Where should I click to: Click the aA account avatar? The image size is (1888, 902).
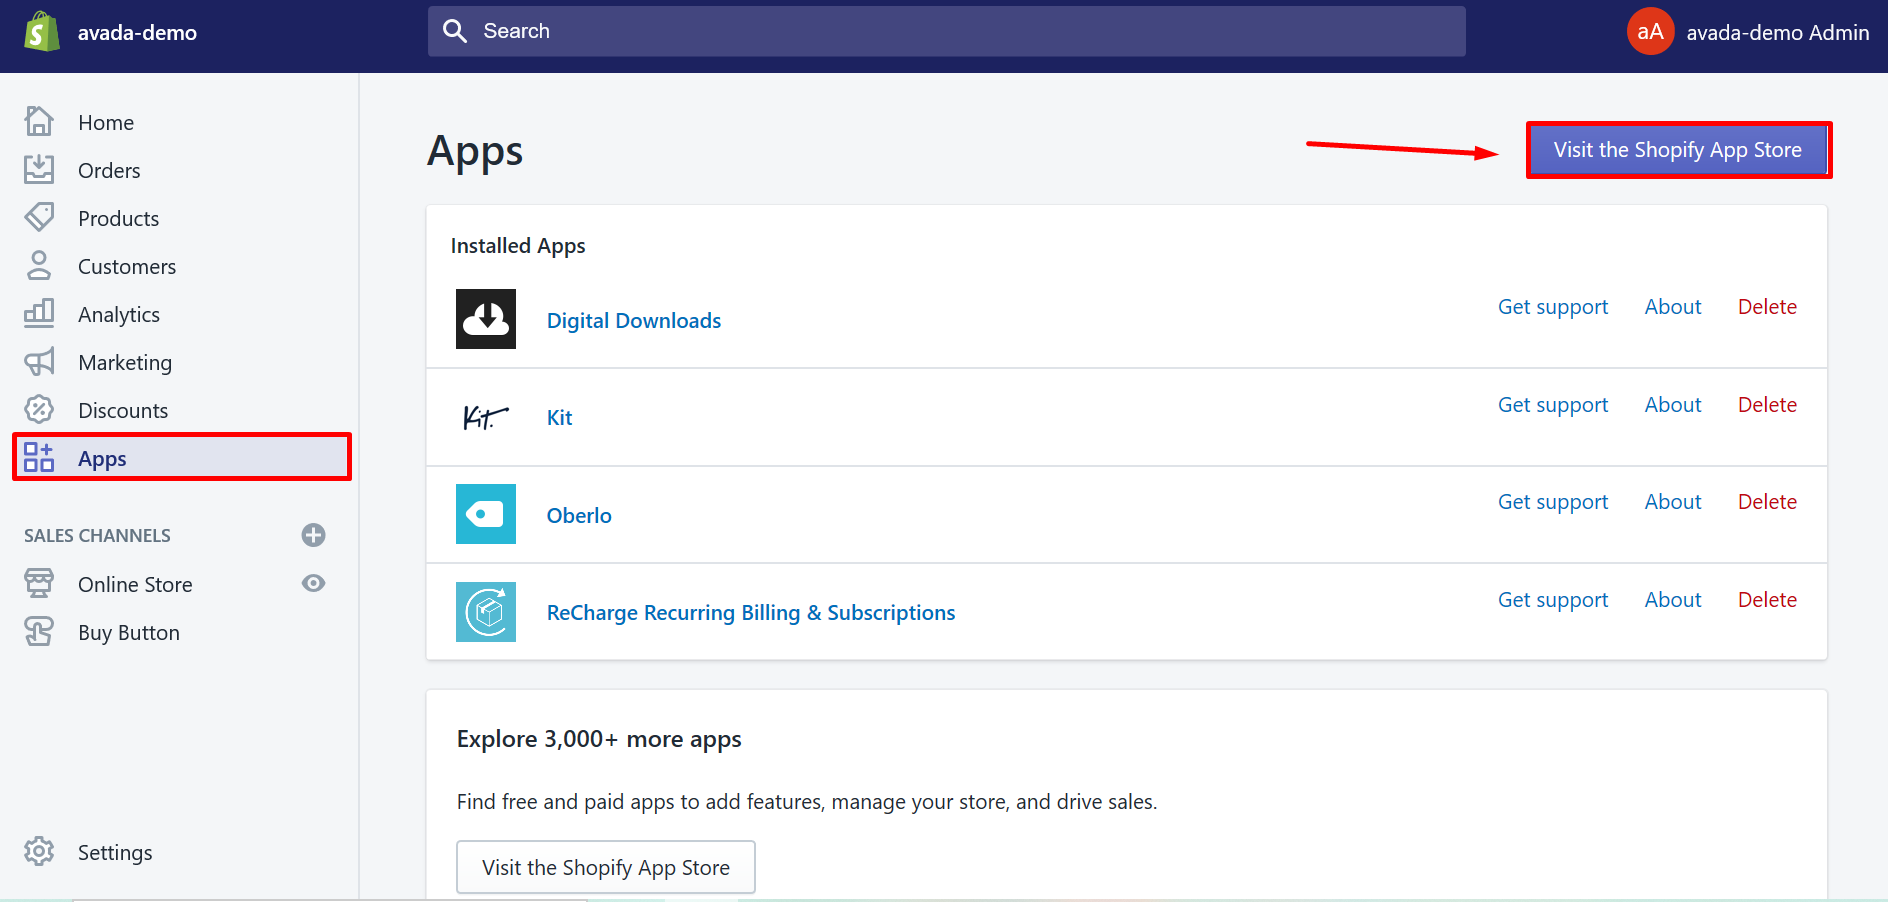click(1650, 31)
